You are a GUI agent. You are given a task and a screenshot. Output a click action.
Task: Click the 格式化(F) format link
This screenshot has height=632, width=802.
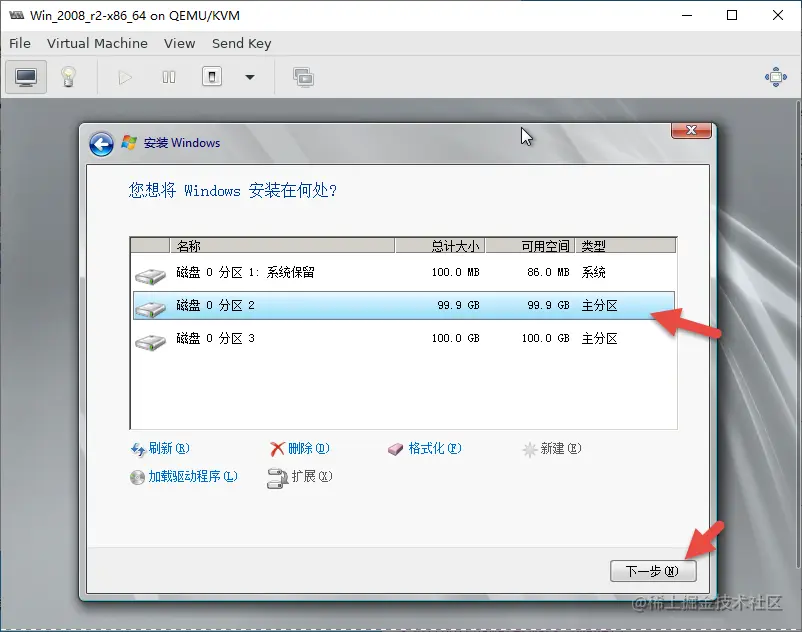tap(425, 449)
